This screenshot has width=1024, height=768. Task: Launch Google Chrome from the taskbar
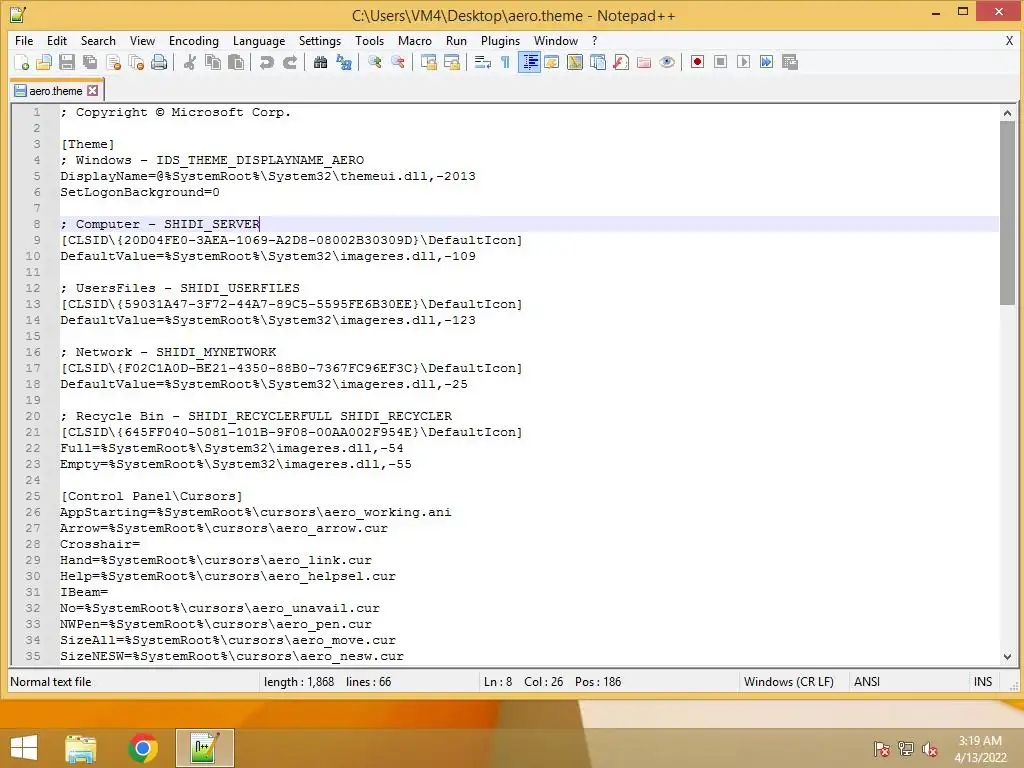pos(143,748)
